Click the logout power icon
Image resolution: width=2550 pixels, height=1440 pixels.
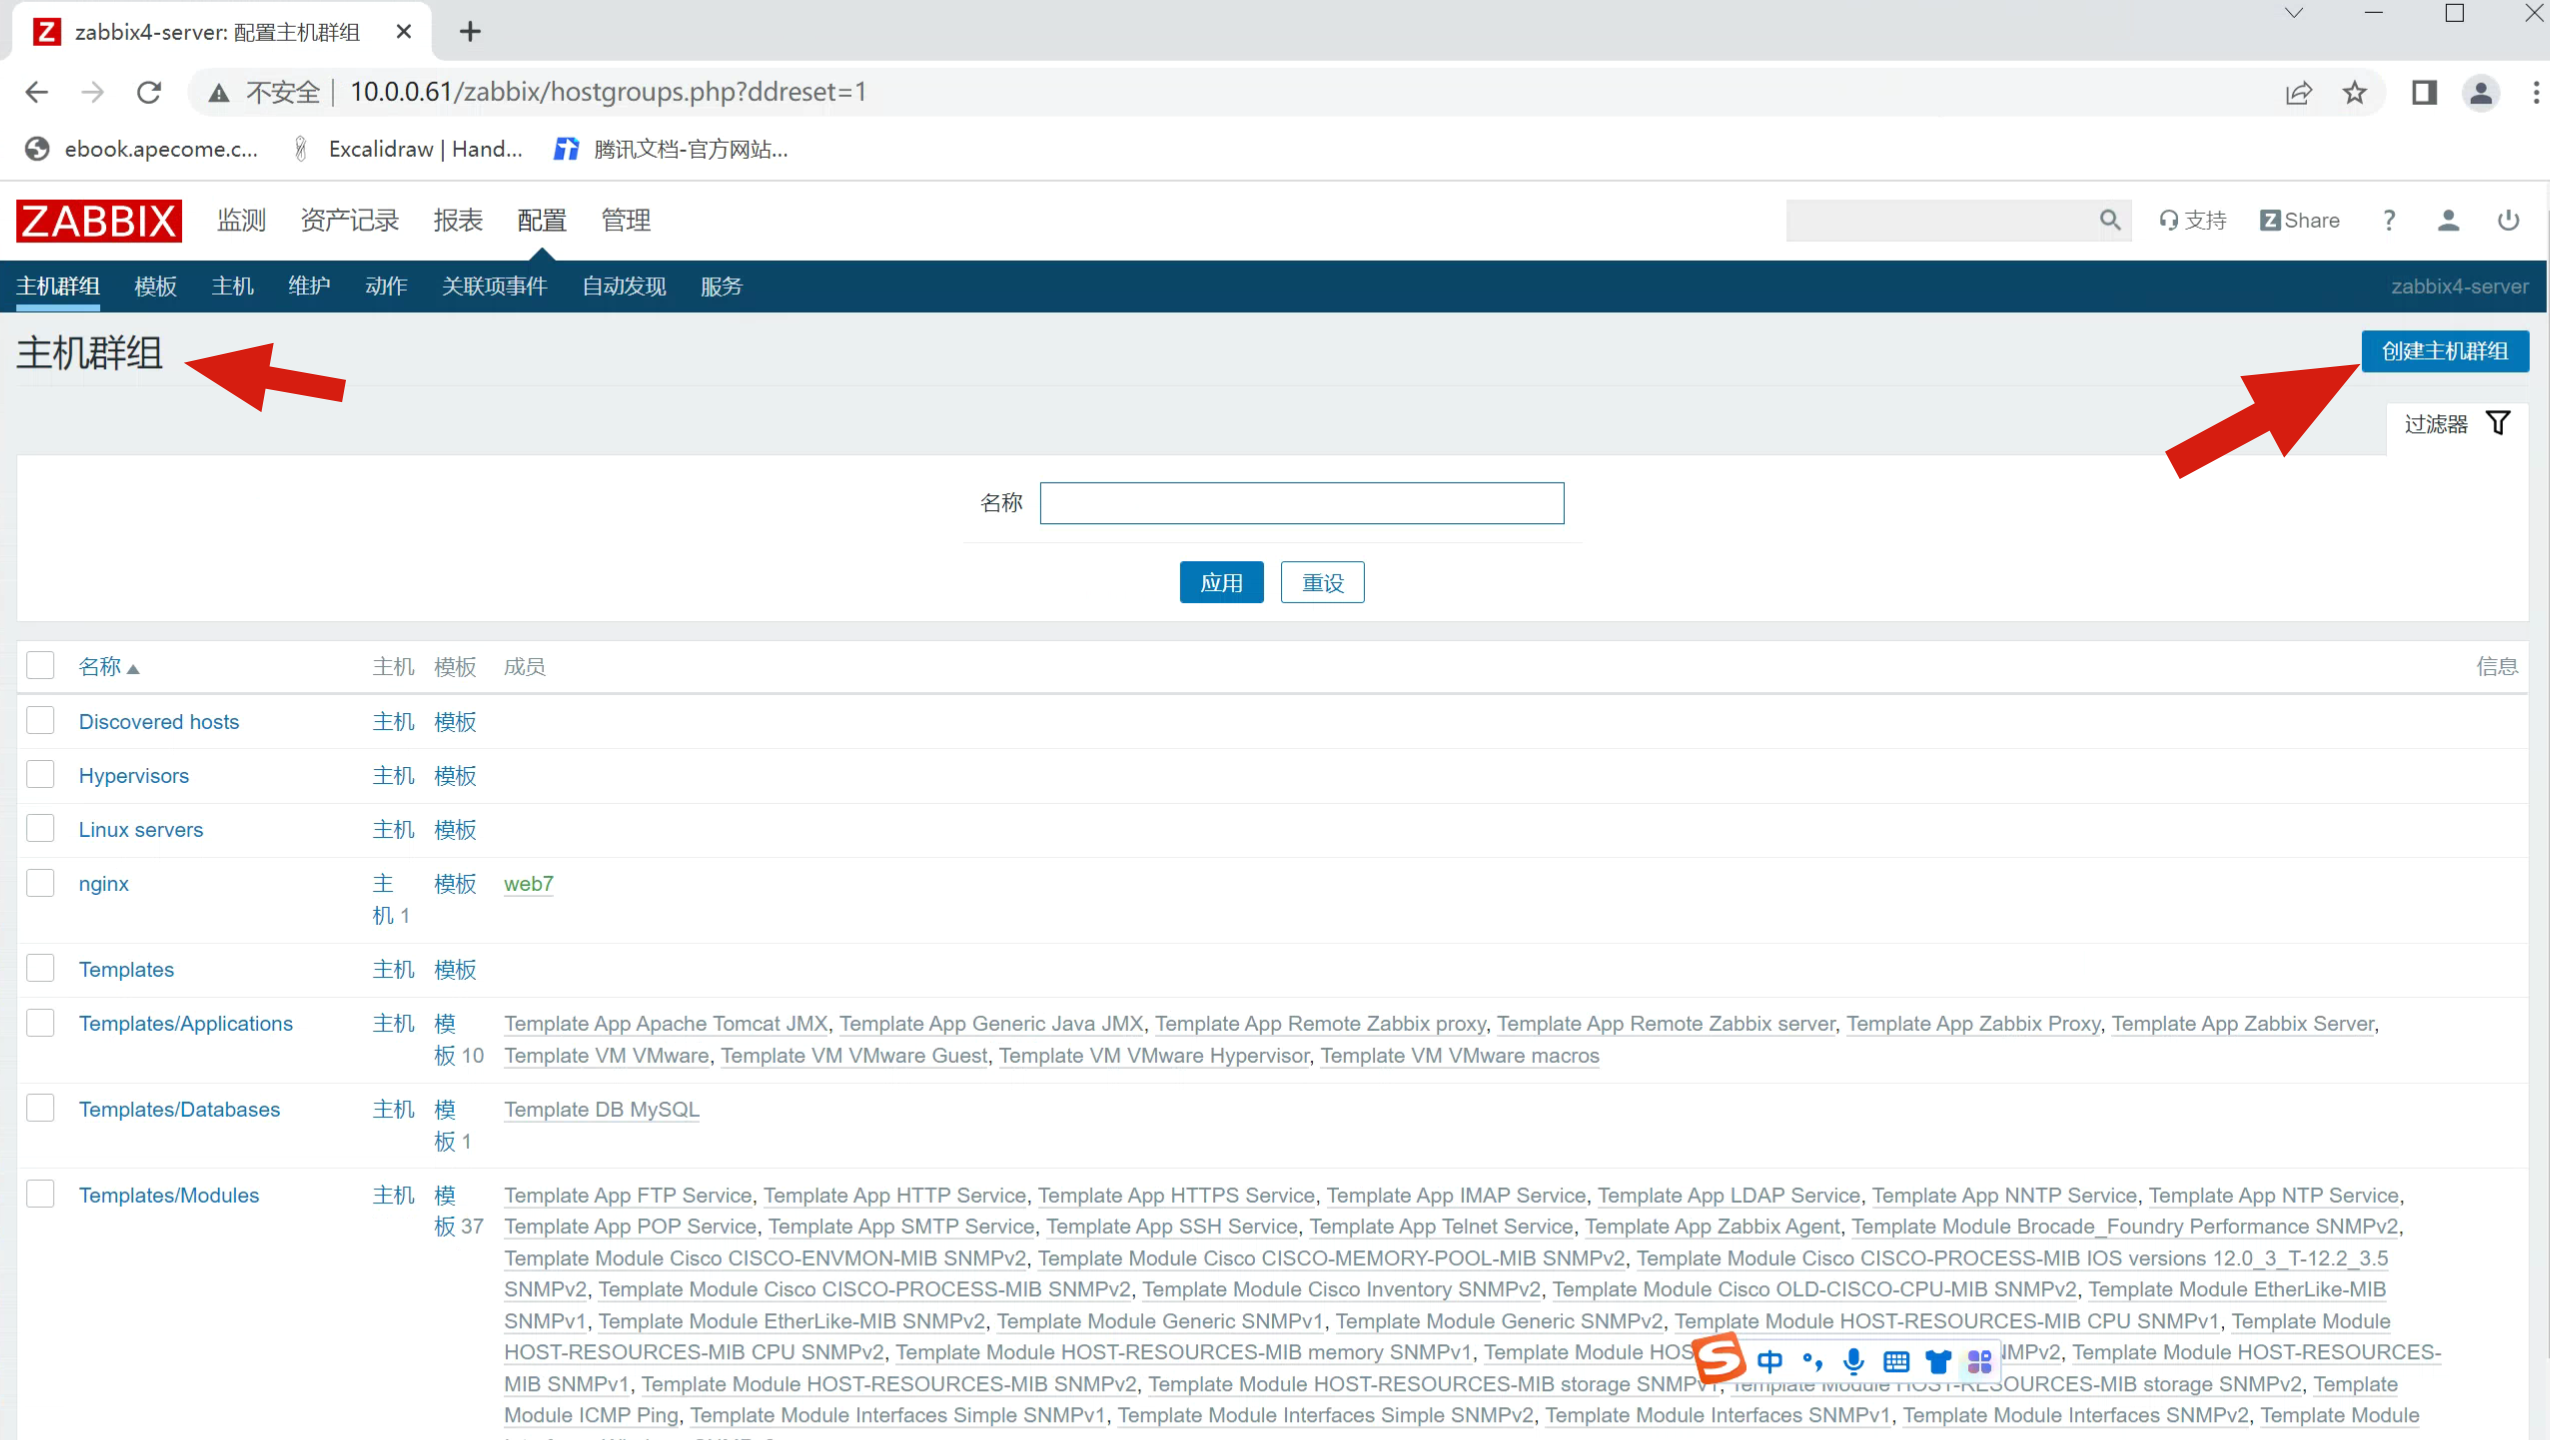pos(2508,220)
